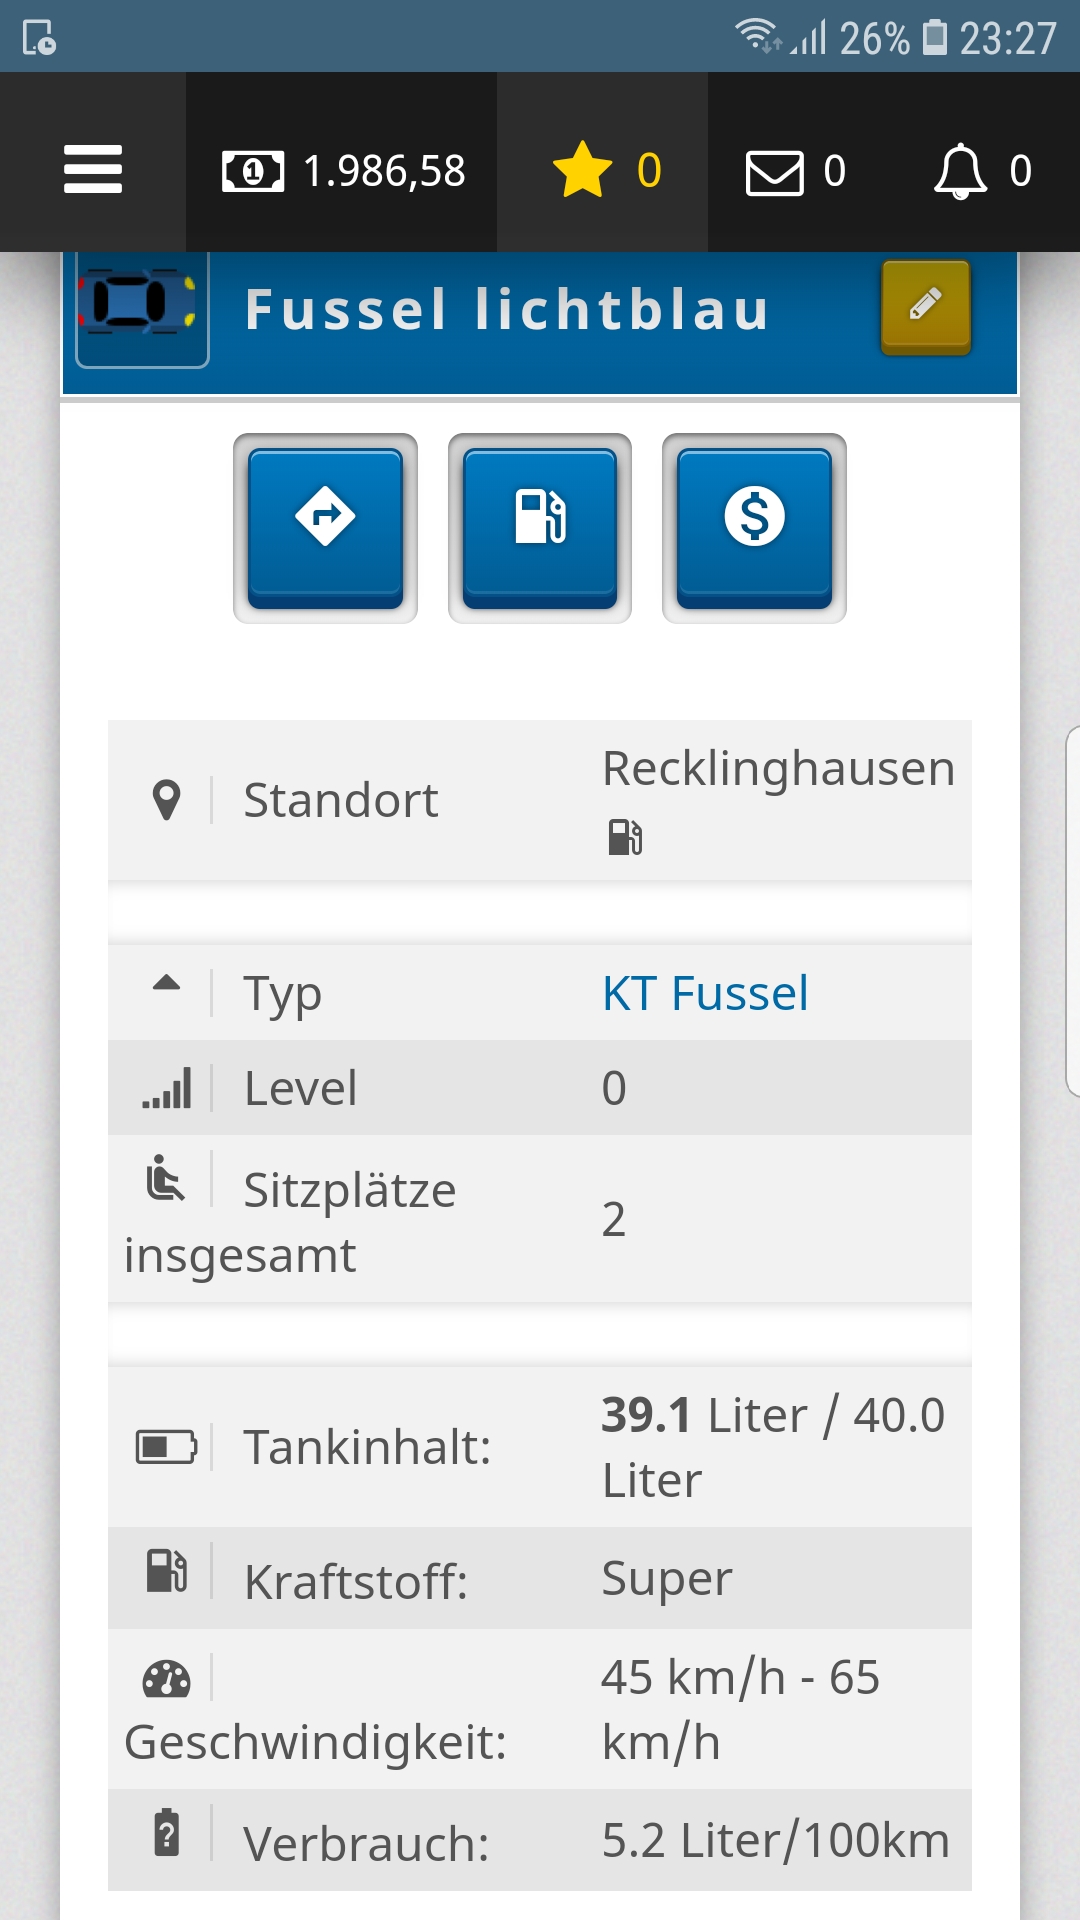Tap the blue car thumbnail

[143, 304]
